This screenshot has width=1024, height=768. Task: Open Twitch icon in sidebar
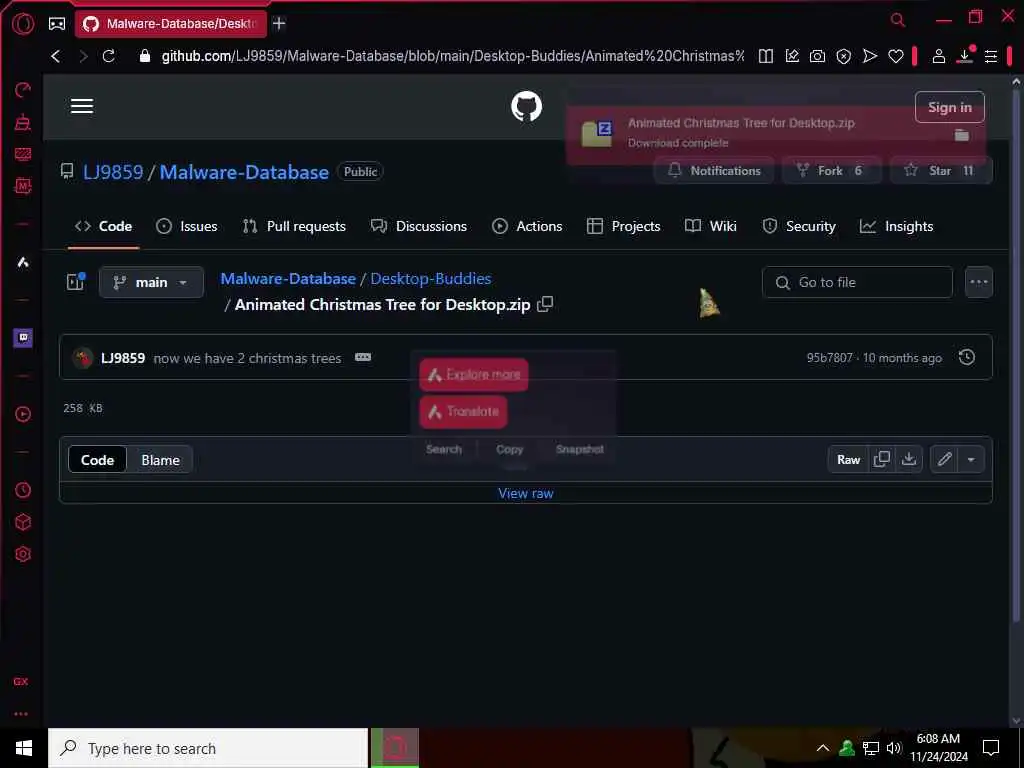point(23,338)
